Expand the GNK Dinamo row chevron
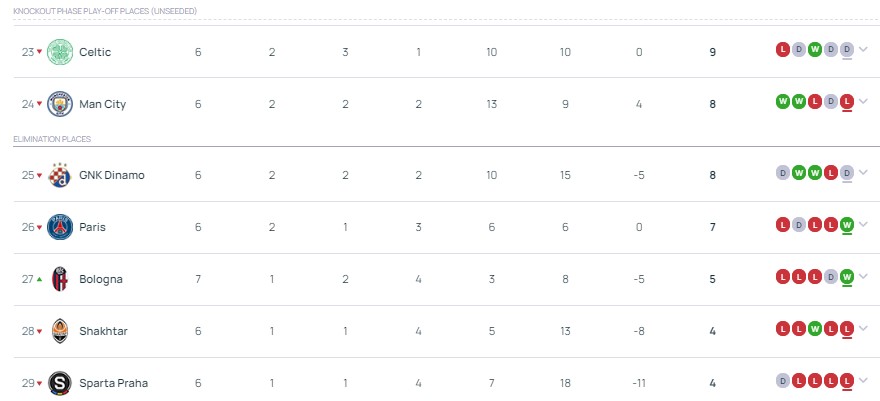The width and height of the screenshot is (880, 401). pos(863,172)
